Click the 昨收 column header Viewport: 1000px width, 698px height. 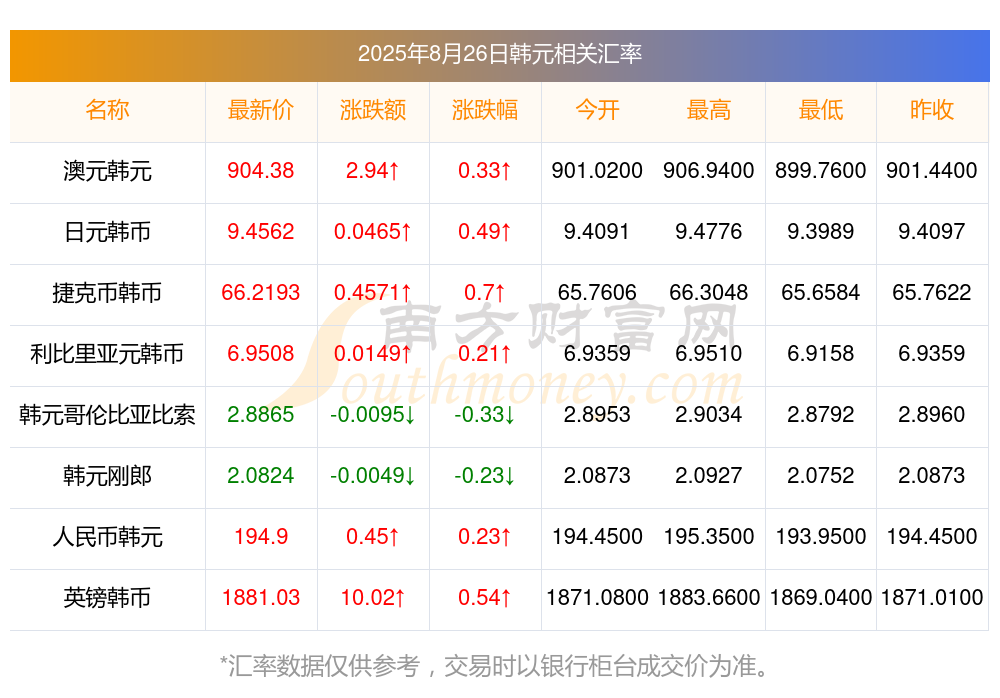coord(932,110)
